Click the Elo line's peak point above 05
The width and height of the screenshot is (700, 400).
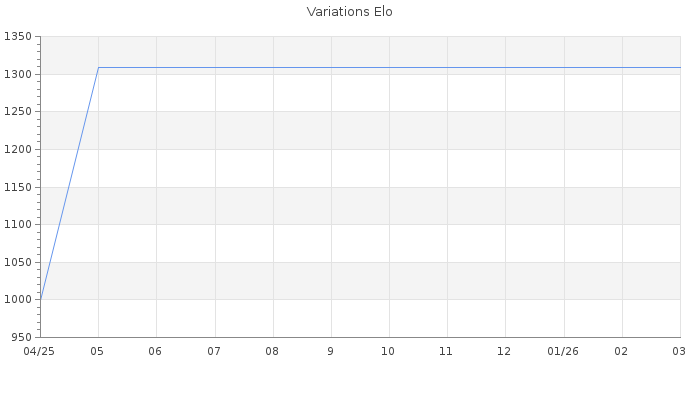click(98, 68)
